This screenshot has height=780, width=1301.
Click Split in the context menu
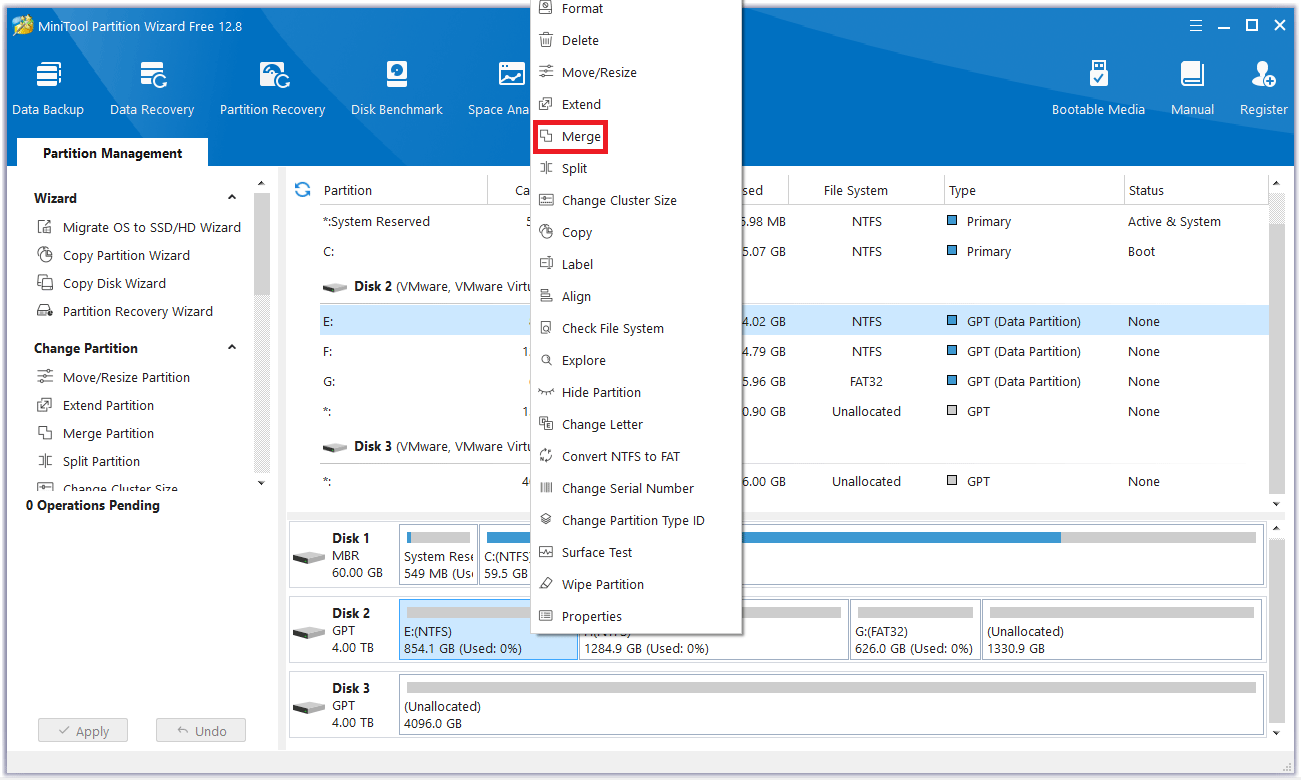(x=636, y=168)
